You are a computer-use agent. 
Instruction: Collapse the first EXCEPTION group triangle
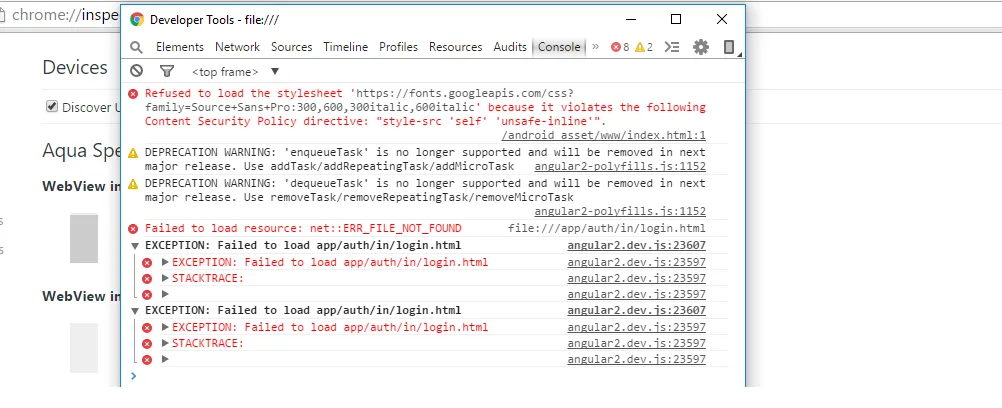point(135,246)
